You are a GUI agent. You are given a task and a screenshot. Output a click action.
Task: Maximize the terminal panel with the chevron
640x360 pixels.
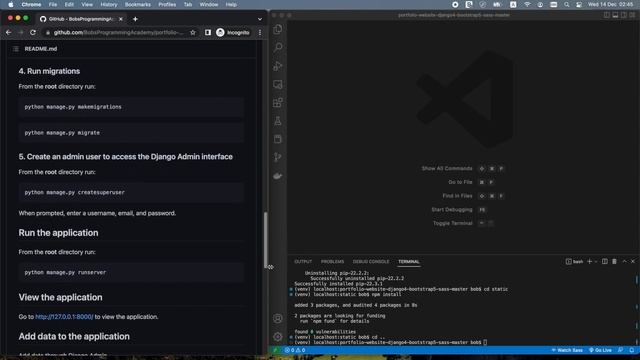[x=624, y=261]
